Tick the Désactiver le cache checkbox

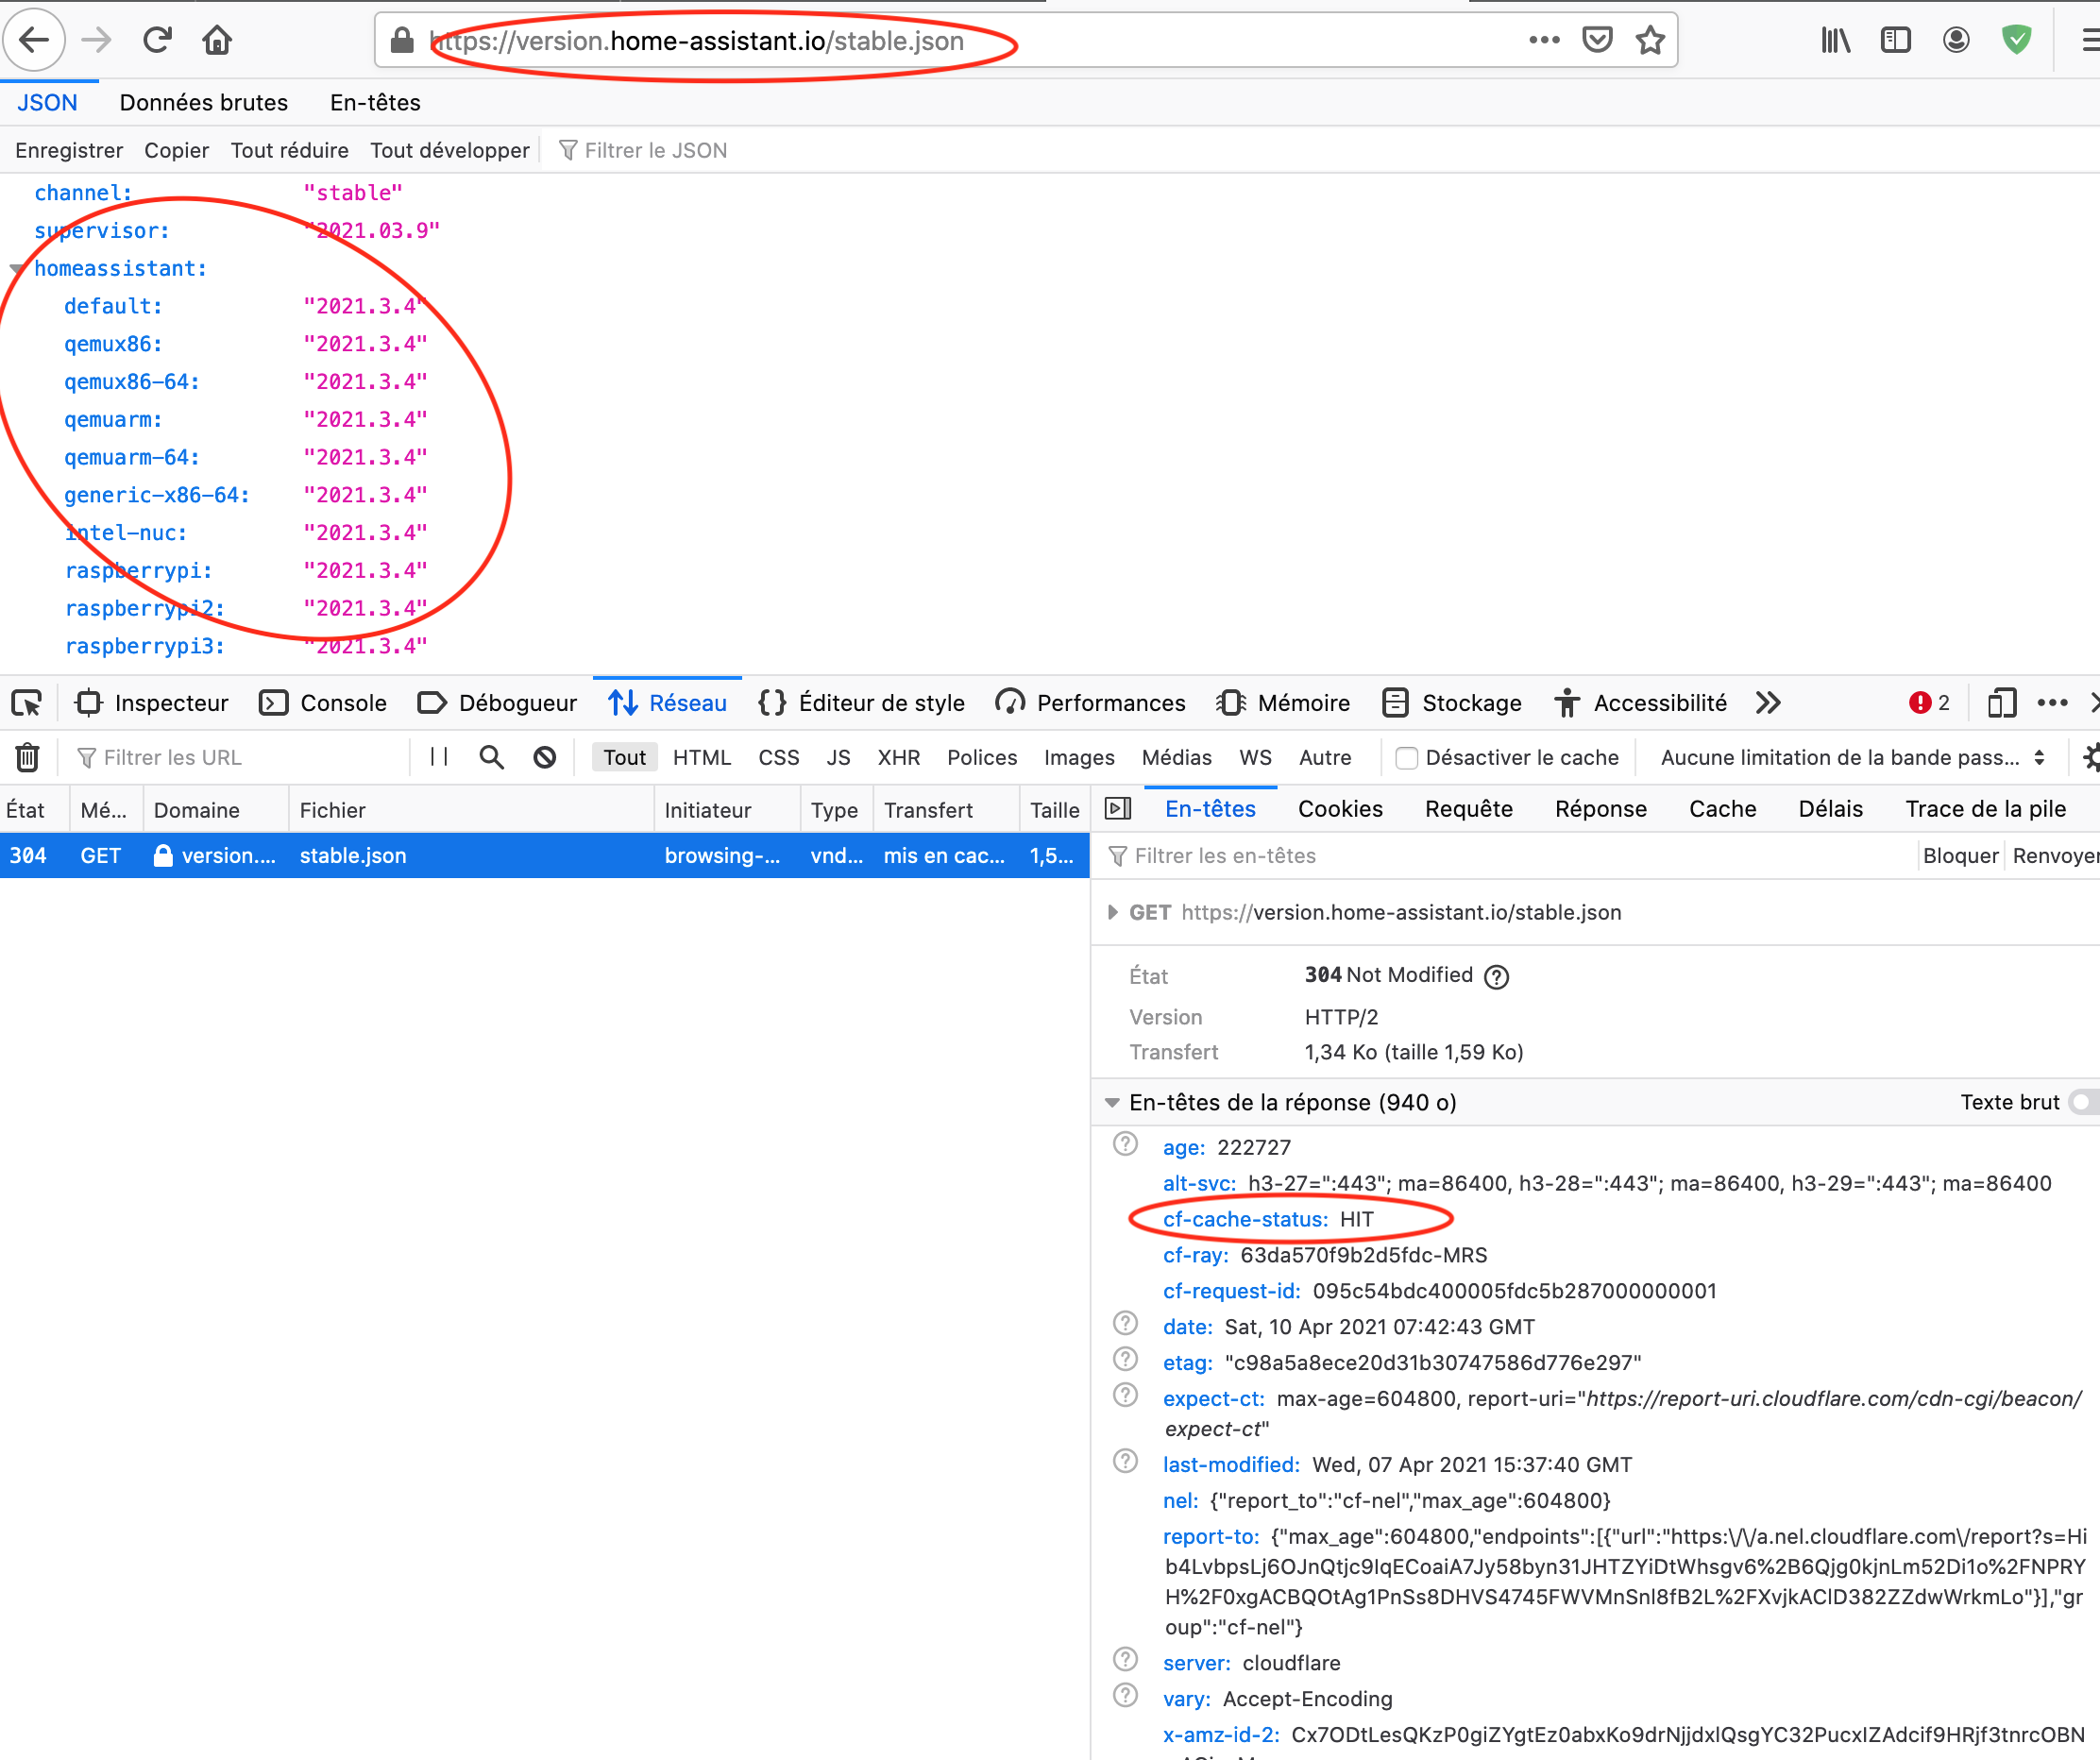[x=1406, y=758]
